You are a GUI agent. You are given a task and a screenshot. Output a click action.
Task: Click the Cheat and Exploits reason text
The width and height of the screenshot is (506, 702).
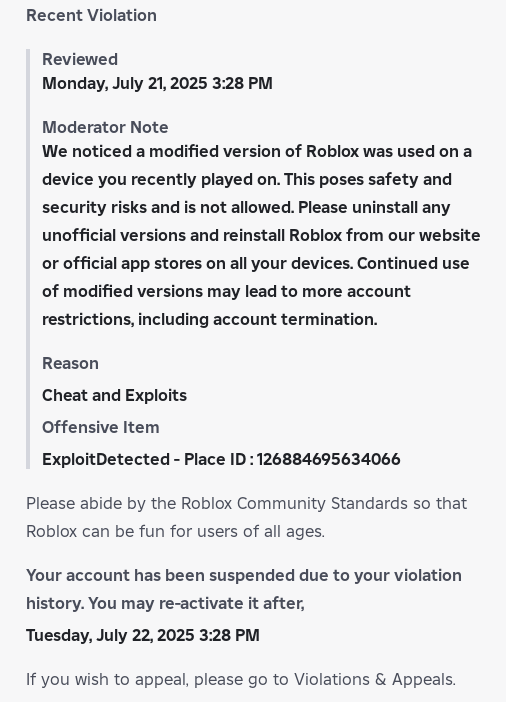(x=114, y=396)
